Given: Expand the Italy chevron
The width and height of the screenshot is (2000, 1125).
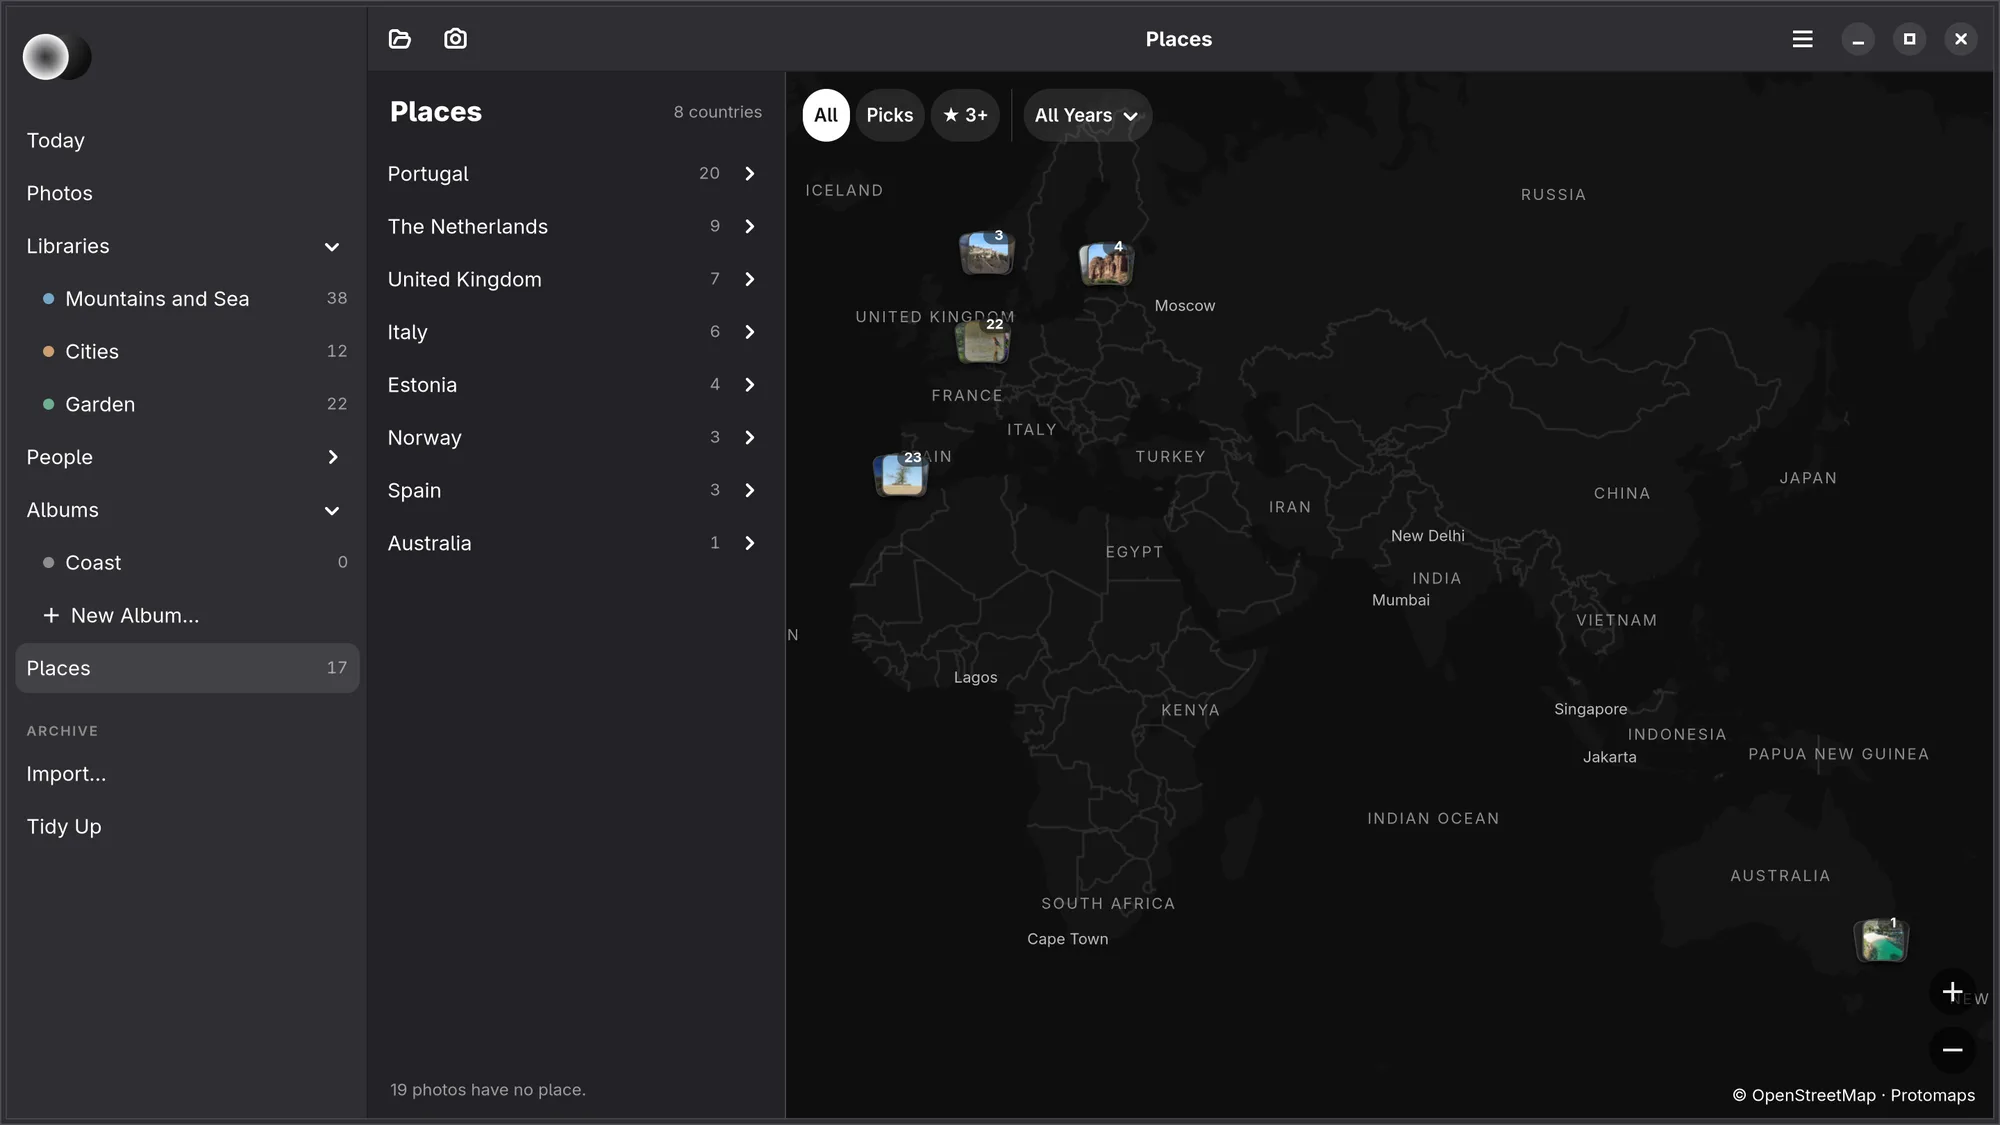Looking at the screenshot, I should coord(750,332).
